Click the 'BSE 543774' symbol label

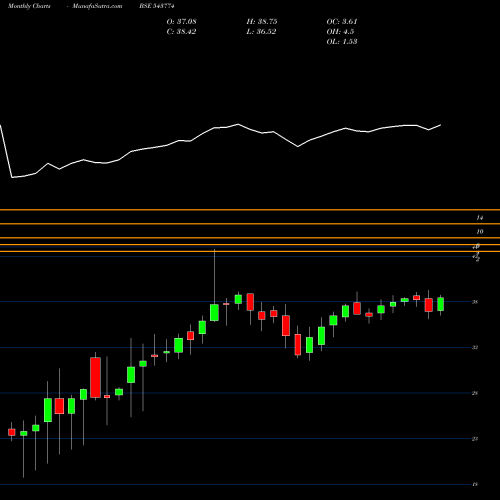point(157,6)
